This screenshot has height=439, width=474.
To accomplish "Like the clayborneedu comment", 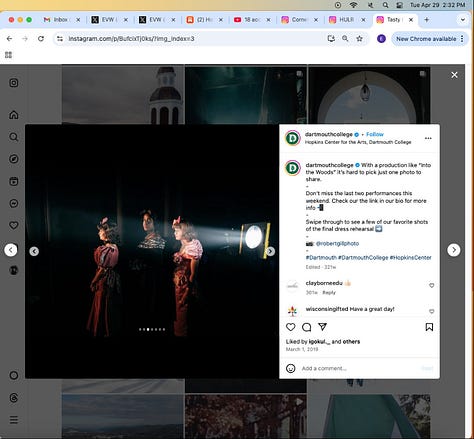I will (x=431, y=285).
